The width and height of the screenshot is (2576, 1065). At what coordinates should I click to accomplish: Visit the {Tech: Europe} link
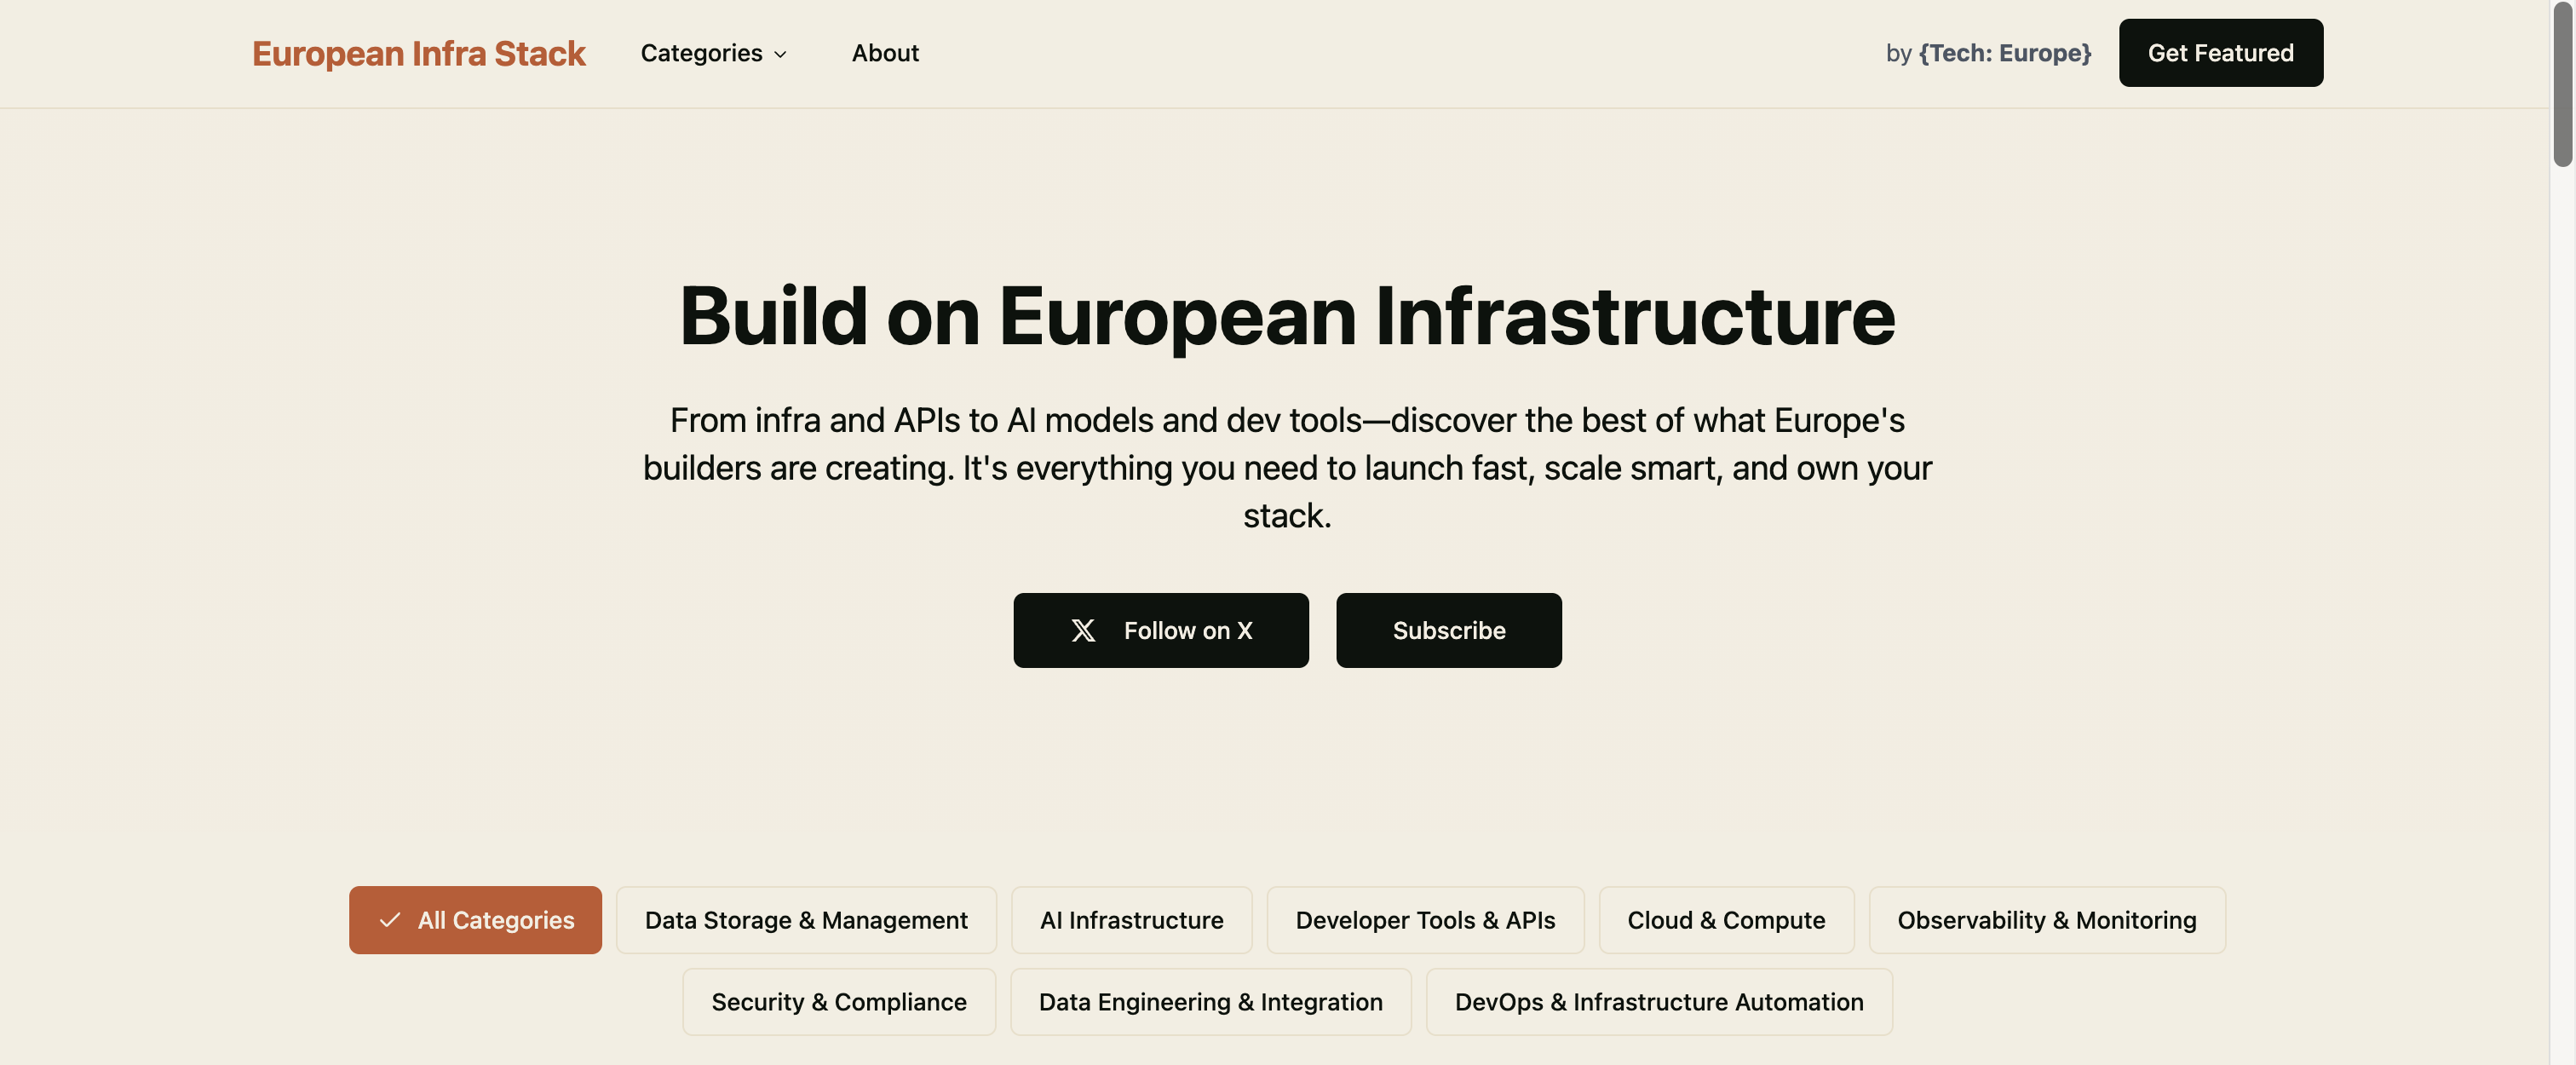[2003, 53]
